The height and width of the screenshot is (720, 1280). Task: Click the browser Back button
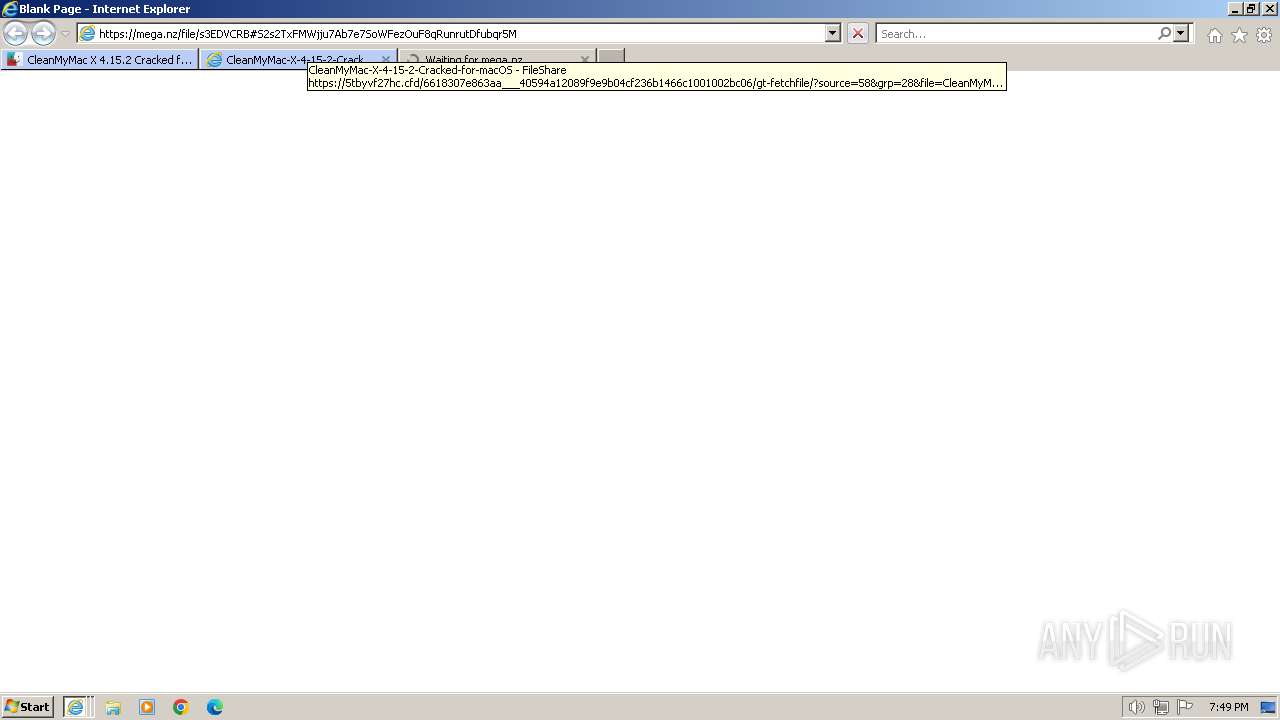16,33
